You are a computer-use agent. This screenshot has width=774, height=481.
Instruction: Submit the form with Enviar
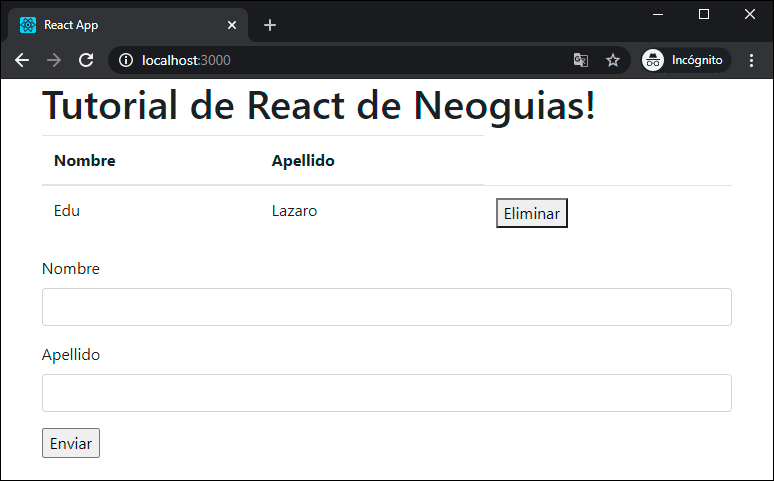71,443
